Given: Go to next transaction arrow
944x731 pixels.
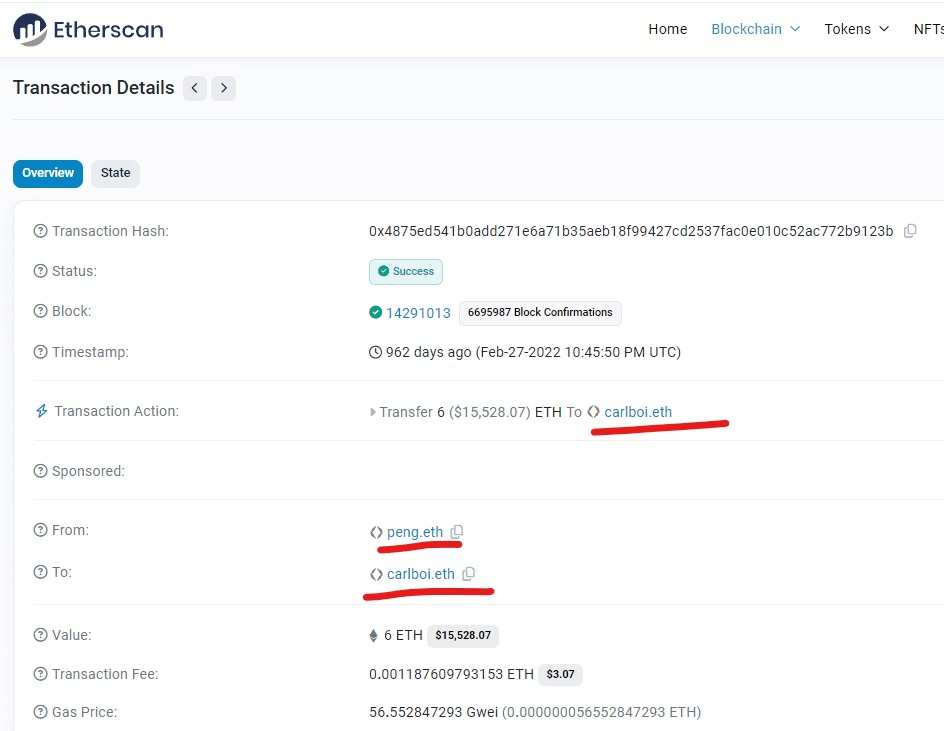Looking at the screenshot, I should tap(224, 88).
